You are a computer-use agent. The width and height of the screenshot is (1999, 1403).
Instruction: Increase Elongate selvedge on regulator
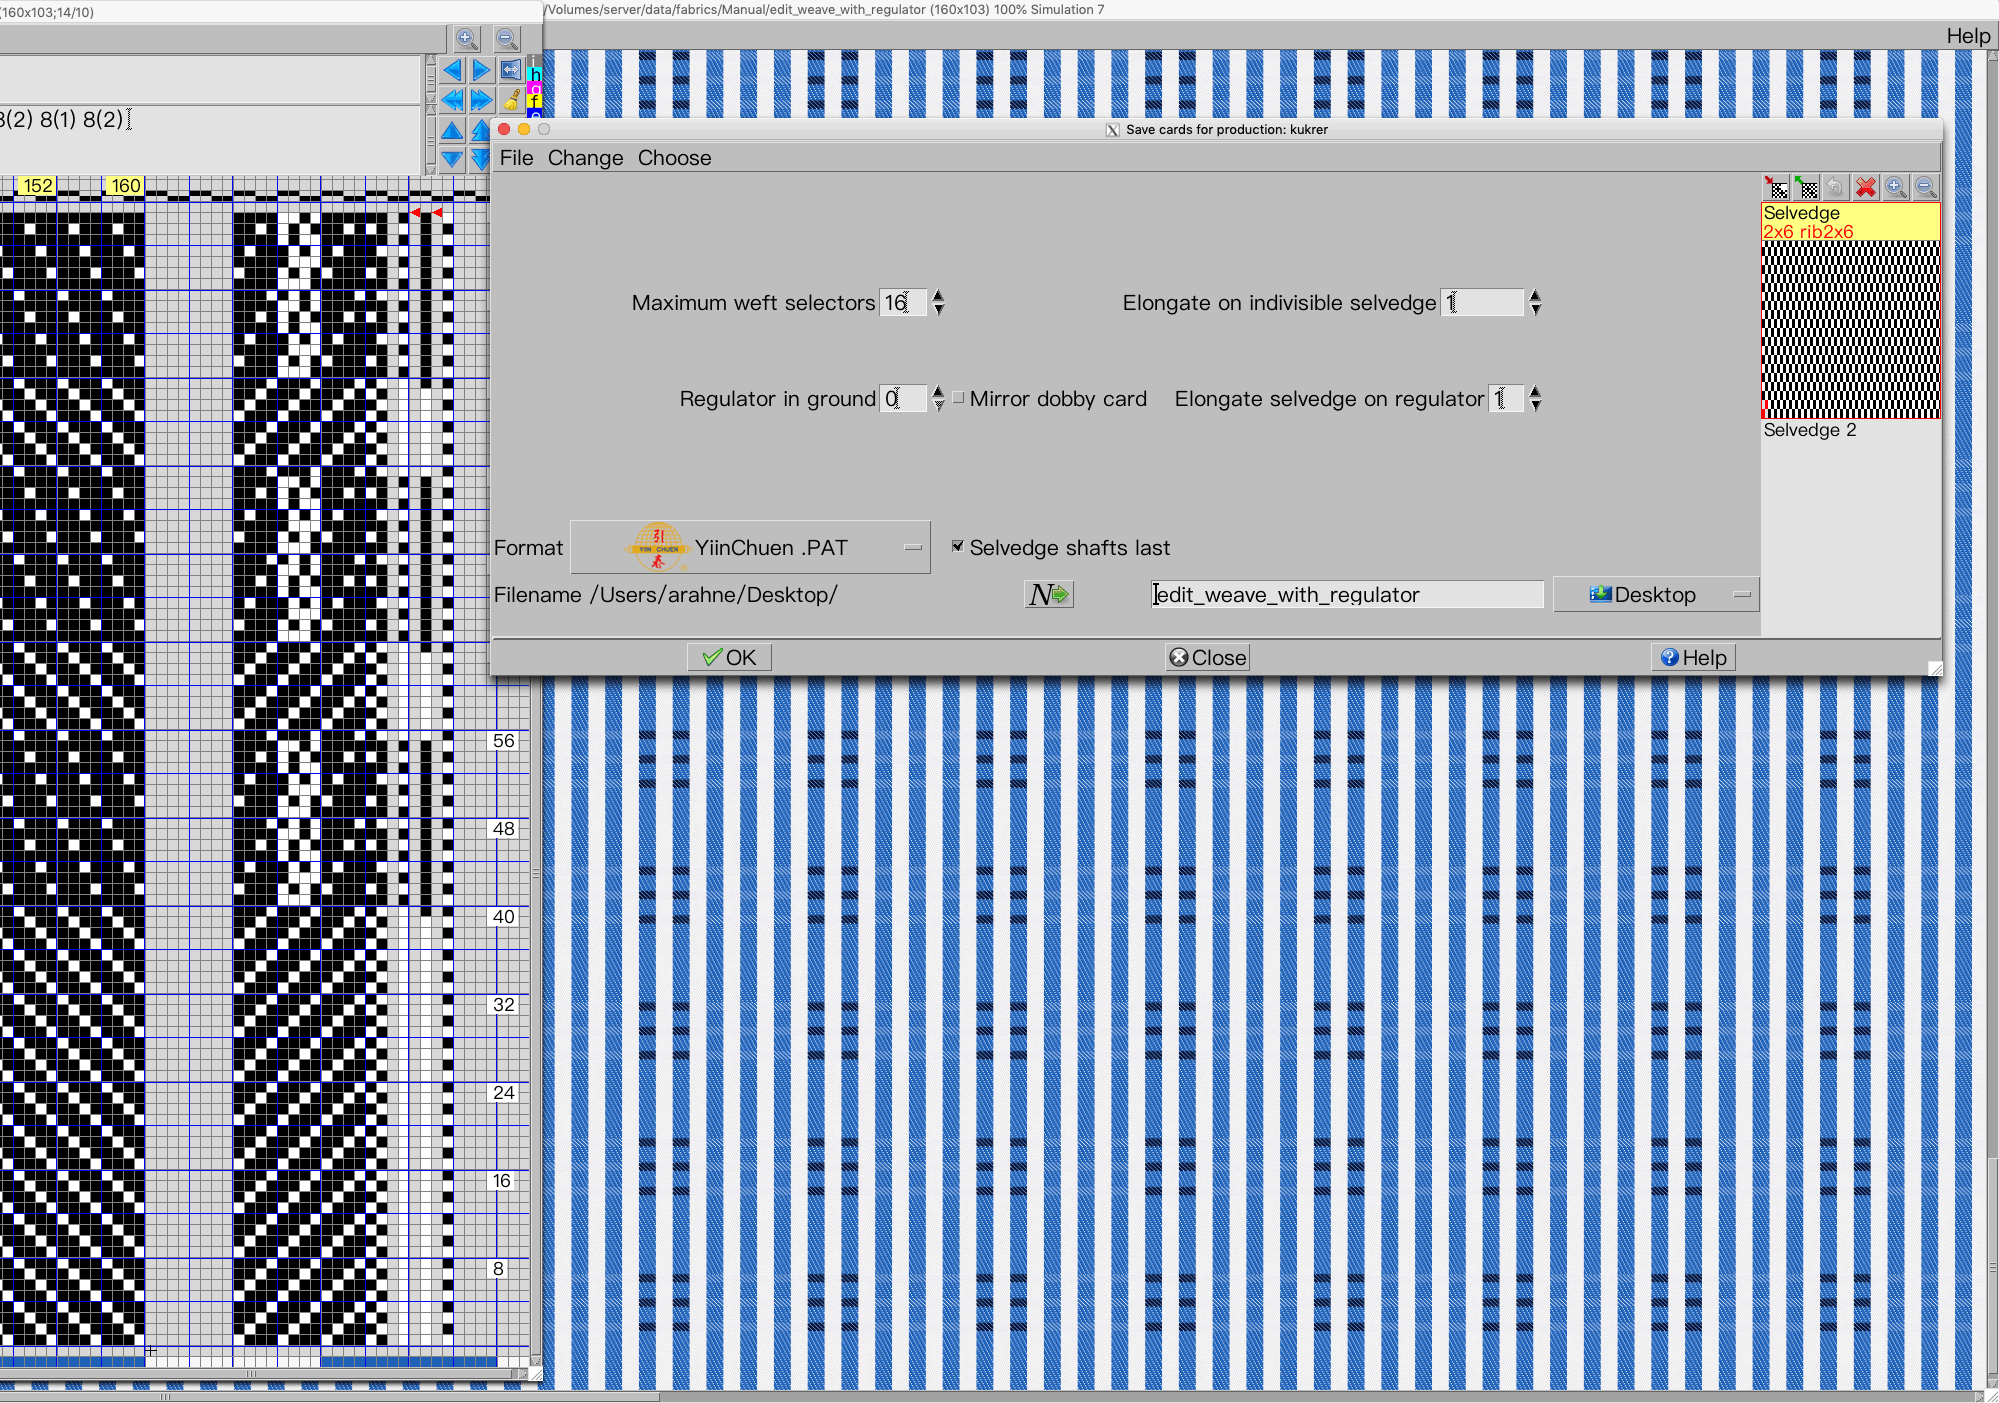click(x=1535, y=391)
